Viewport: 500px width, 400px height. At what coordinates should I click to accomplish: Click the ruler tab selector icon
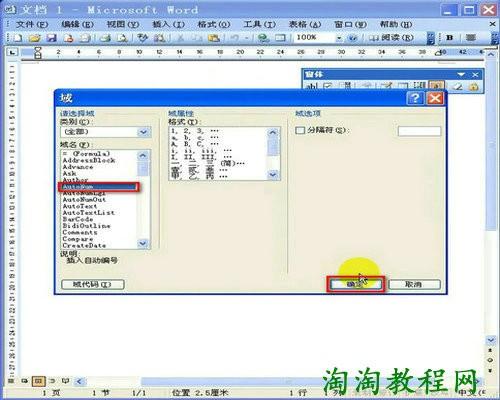pyautogui.click(x=13, y=52)
